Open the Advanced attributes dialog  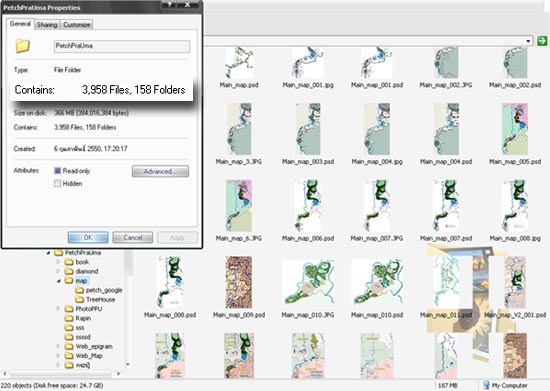tap(160, 171)
